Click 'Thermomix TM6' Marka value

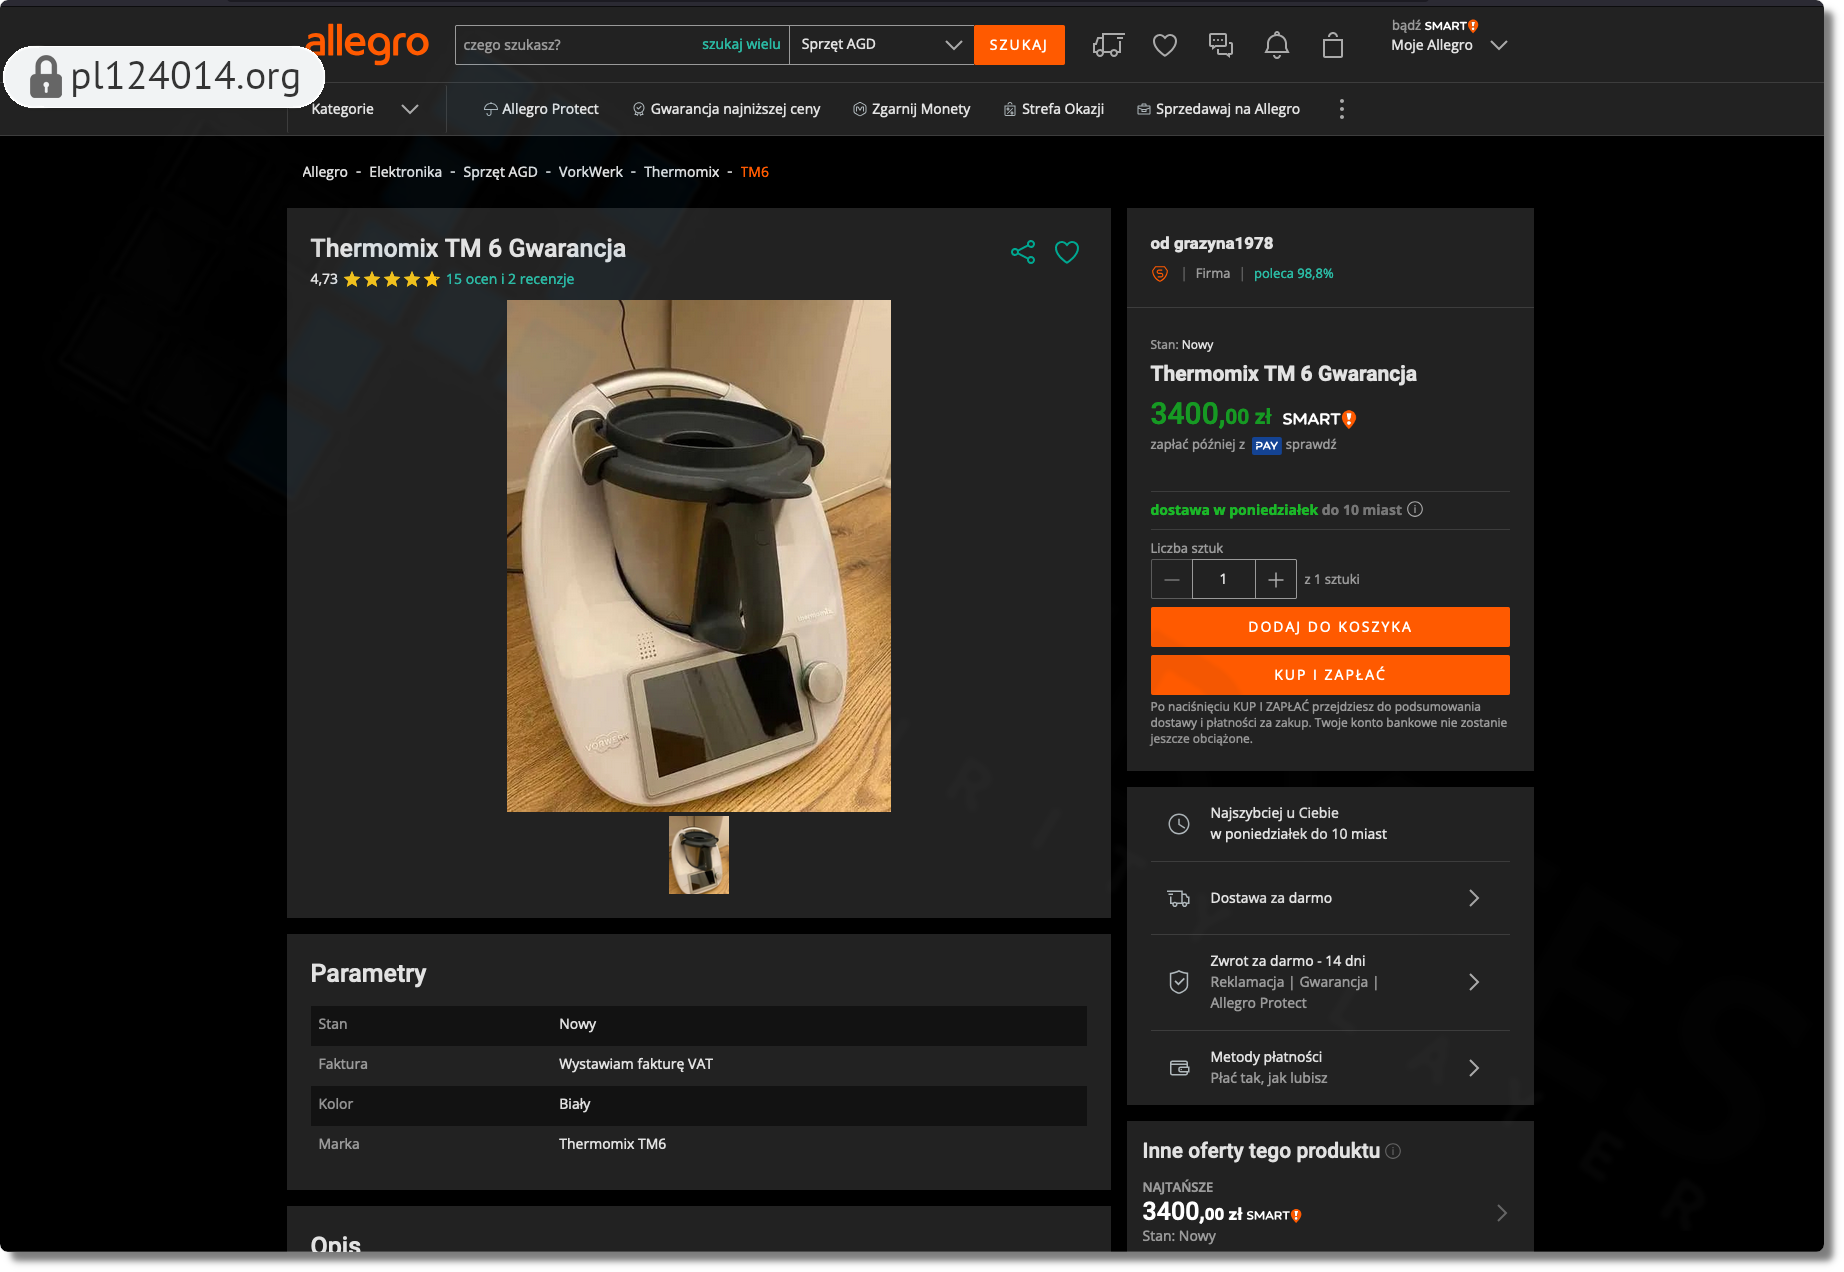point(612,1144)
